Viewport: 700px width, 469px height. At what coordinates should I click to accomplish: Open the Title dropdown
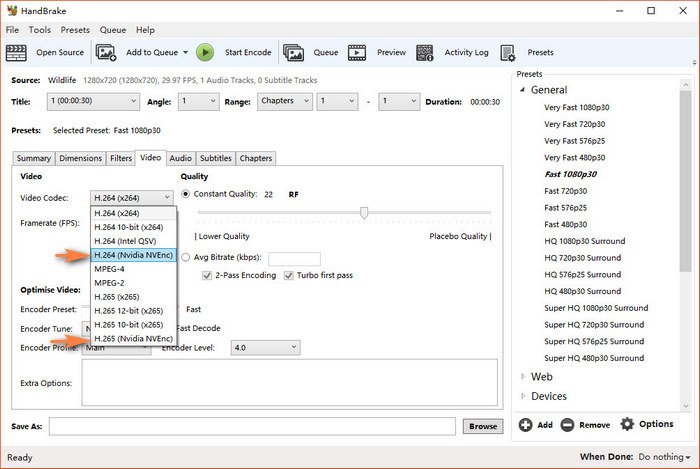[93, 101]
